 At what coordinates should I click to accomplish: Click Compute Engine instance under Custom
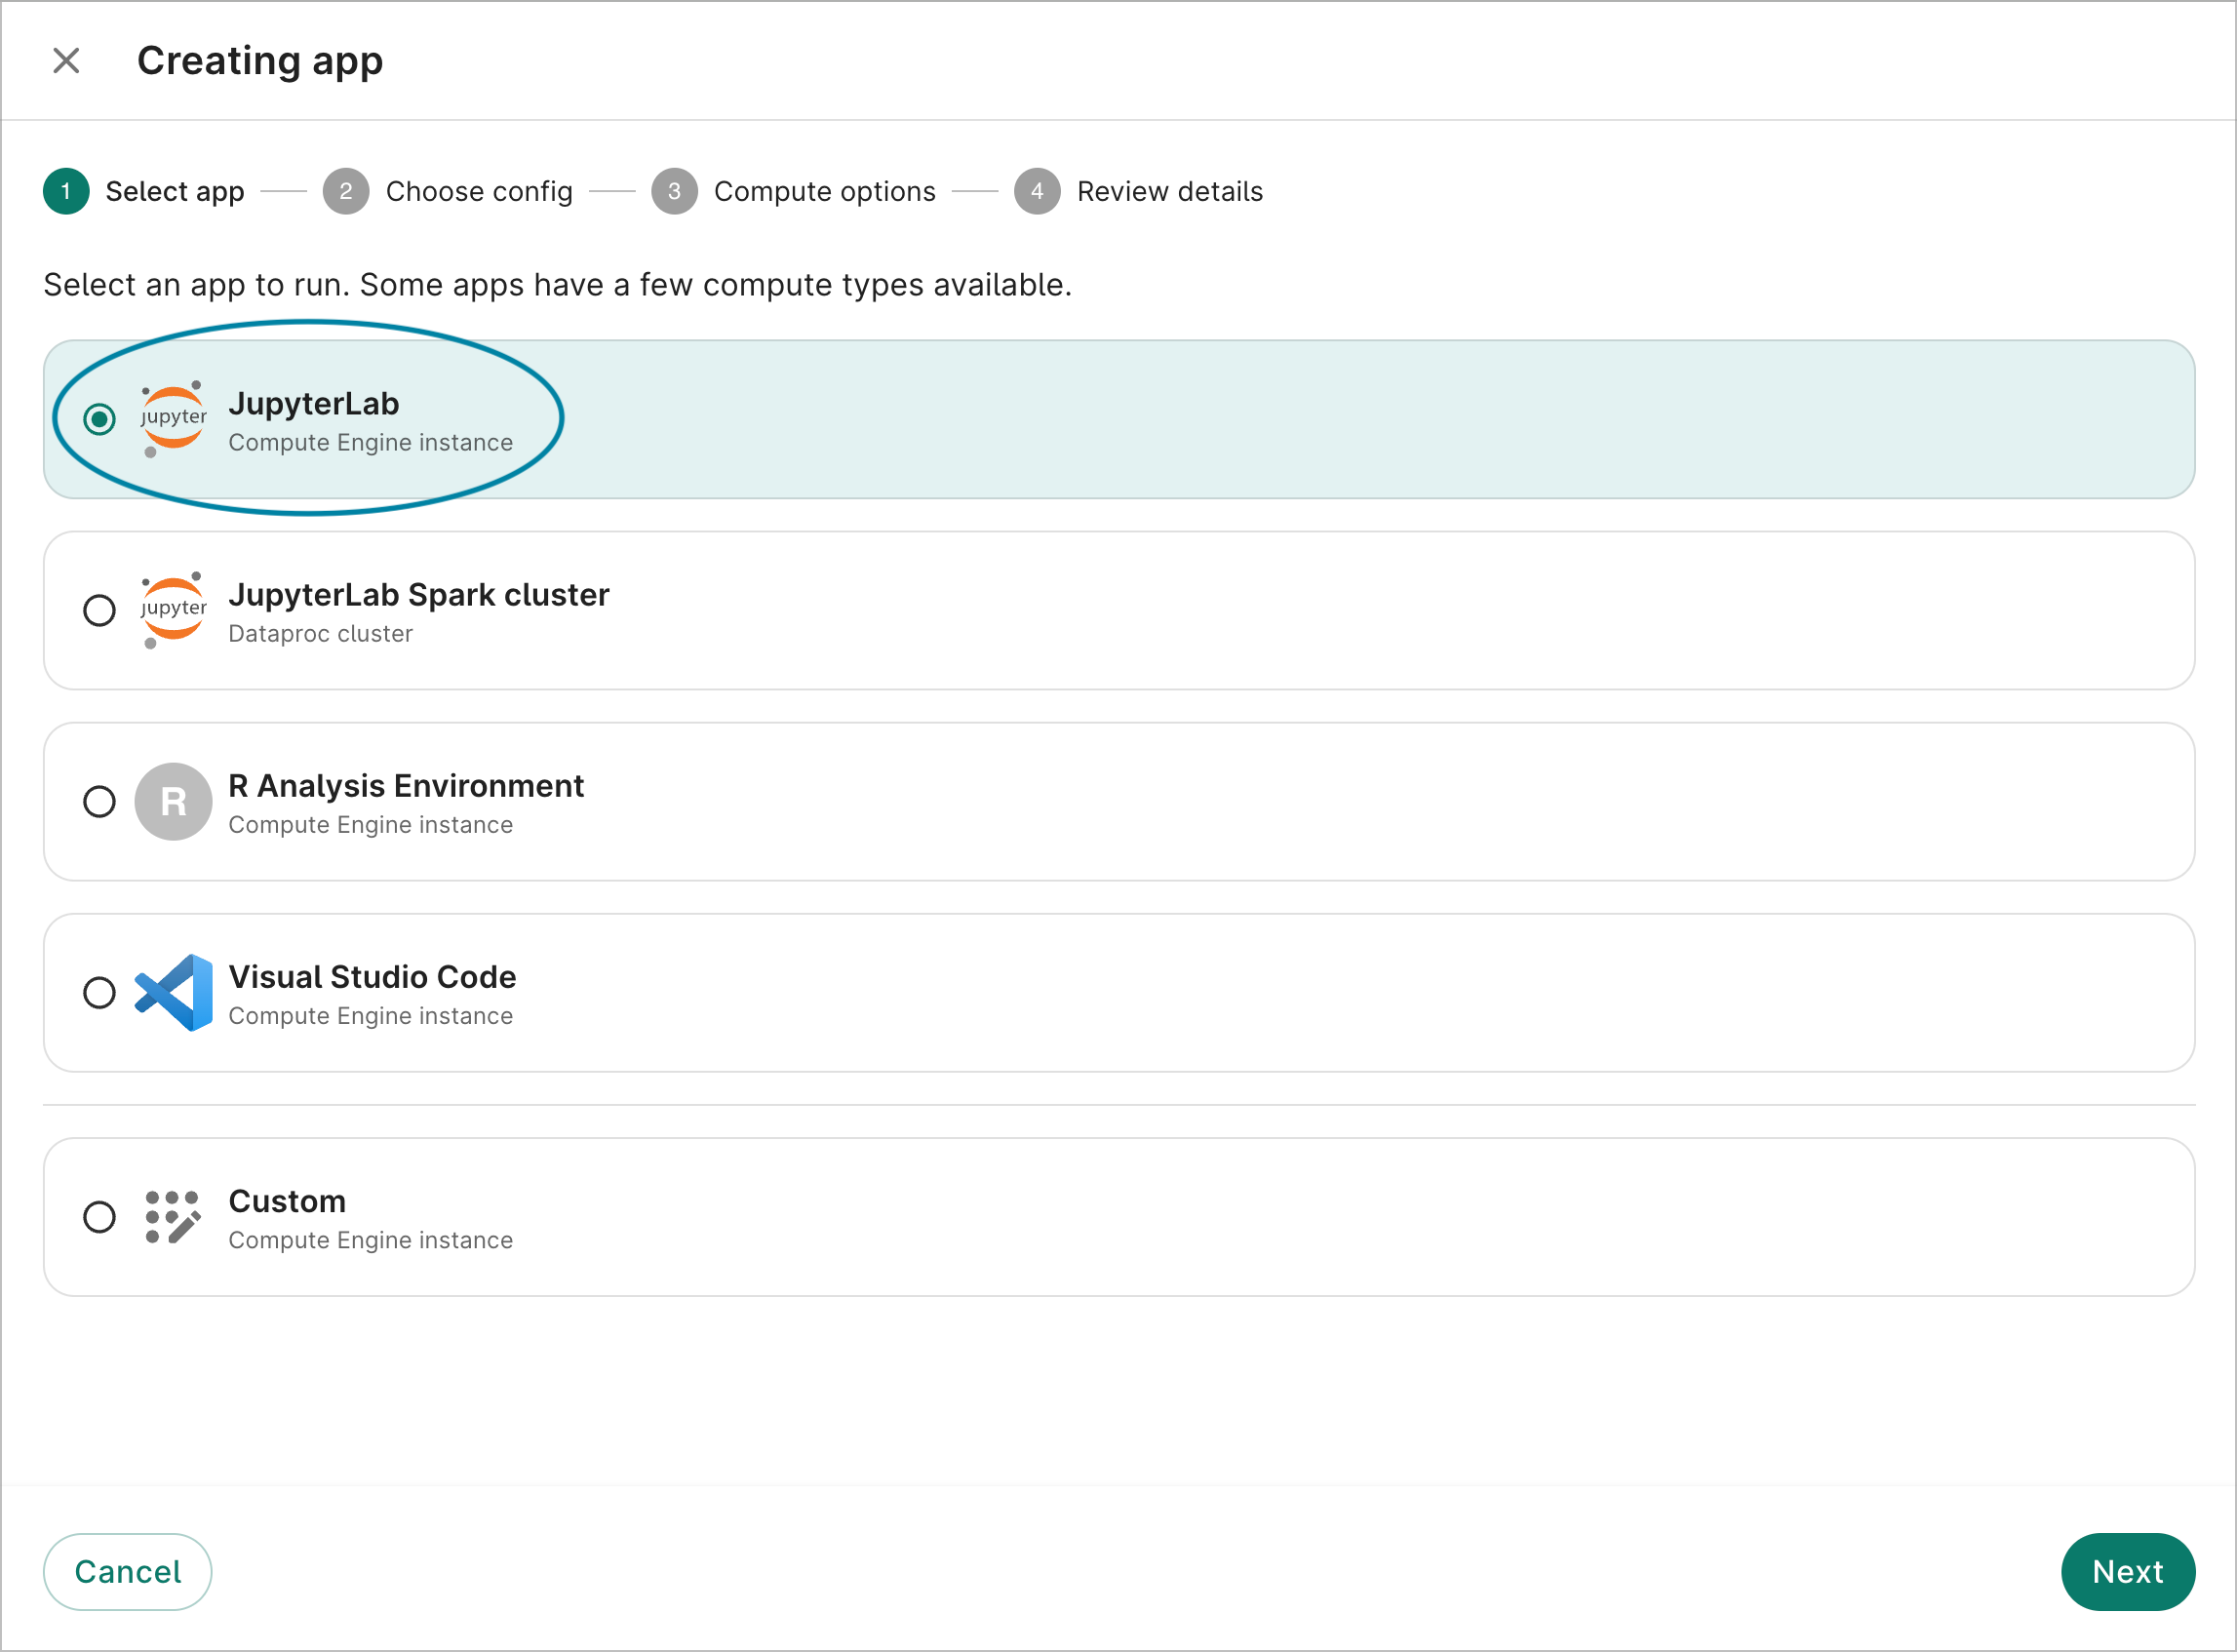371,1239
